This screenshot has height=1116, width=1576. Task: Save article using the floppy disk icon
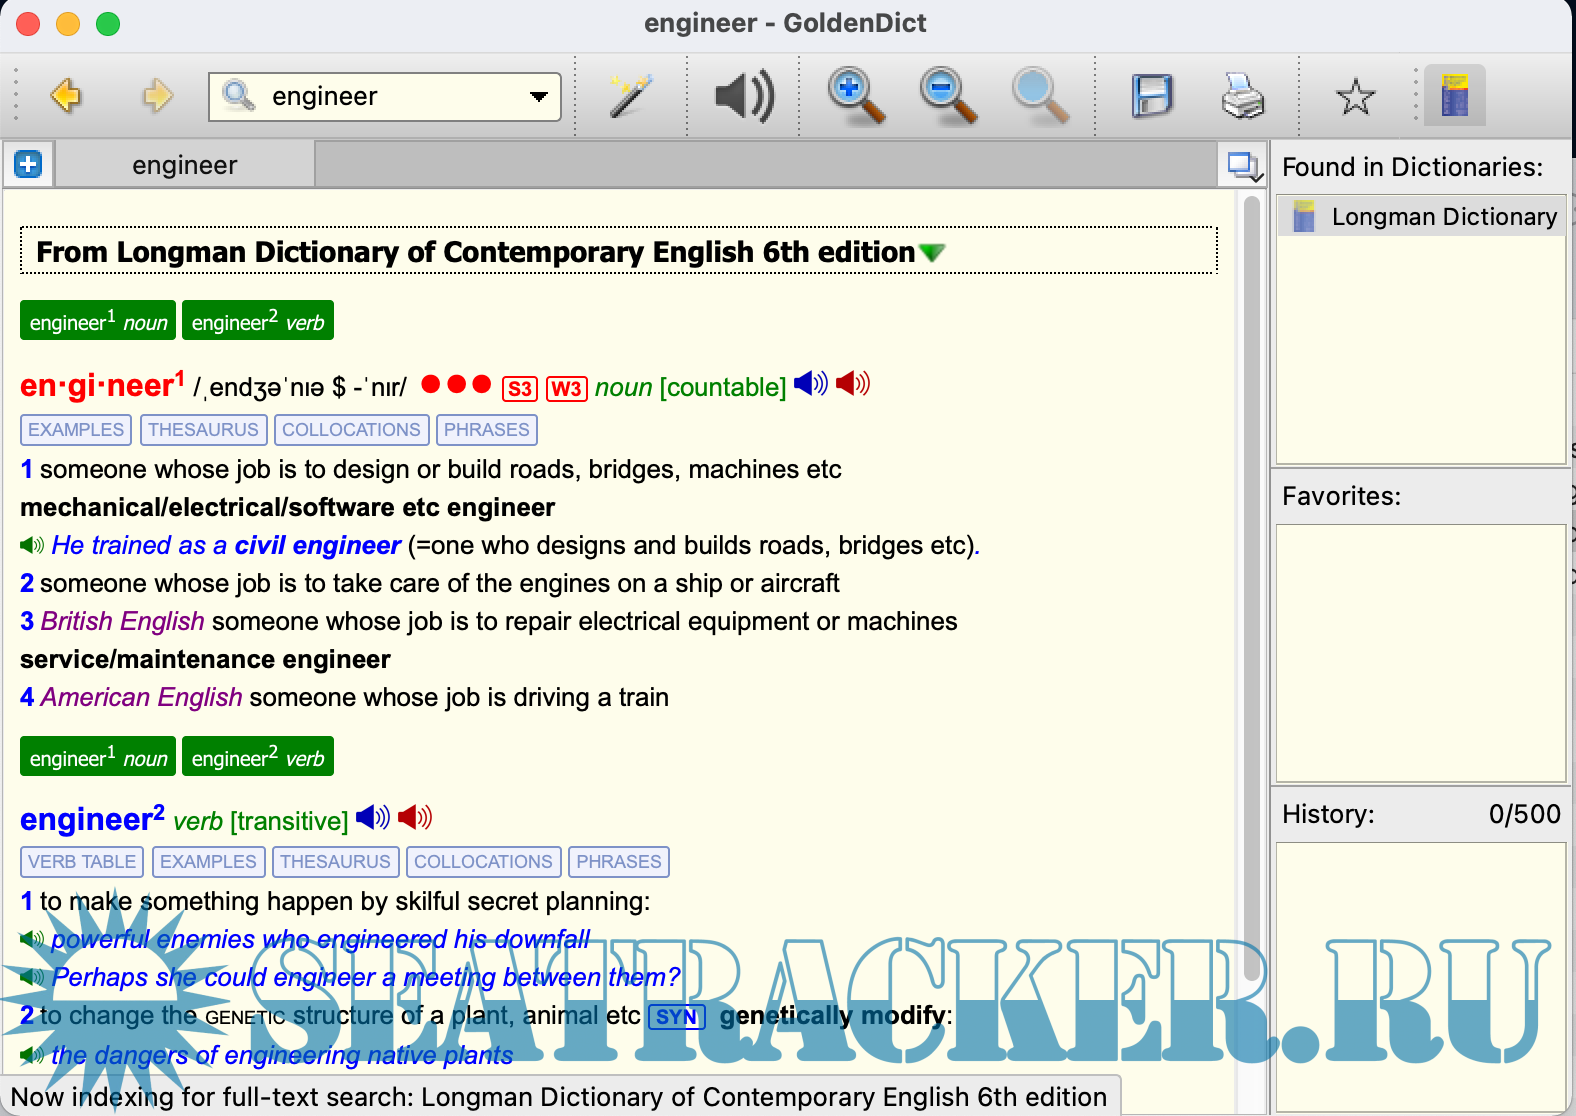(x=1151, y=96)
